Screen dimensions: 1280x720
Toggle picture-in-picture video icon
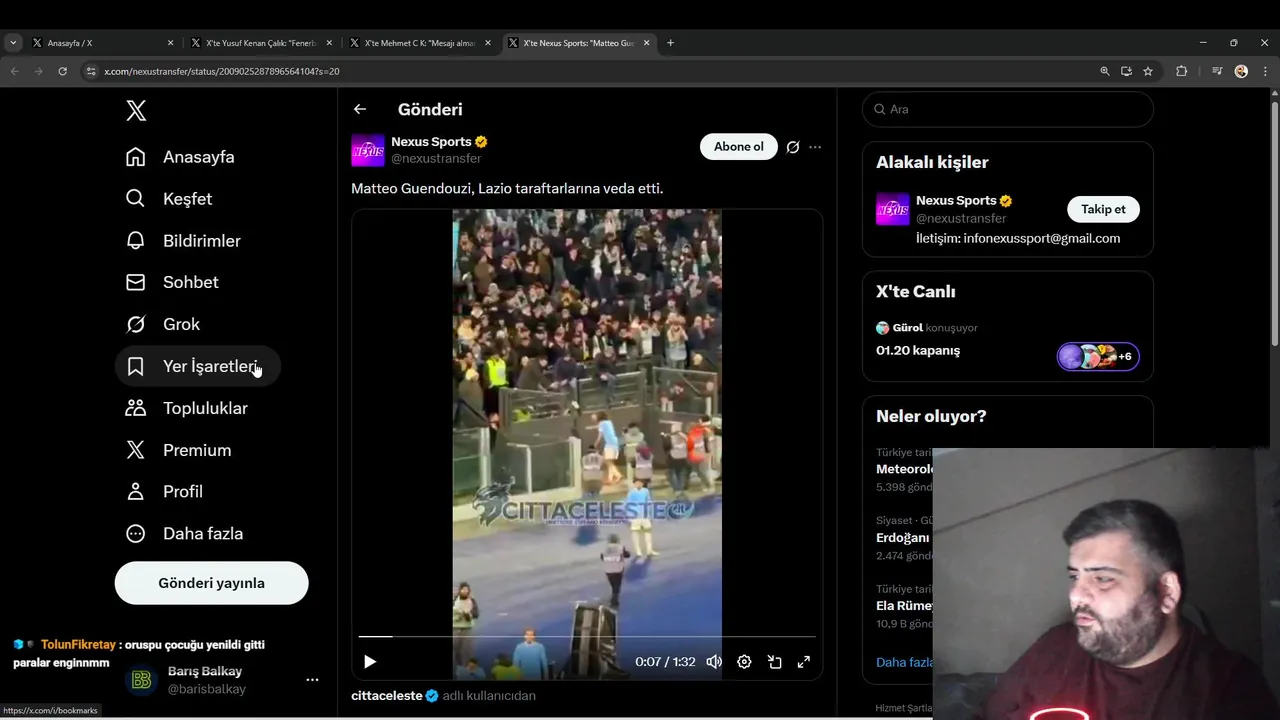click(x=774, y=662)
